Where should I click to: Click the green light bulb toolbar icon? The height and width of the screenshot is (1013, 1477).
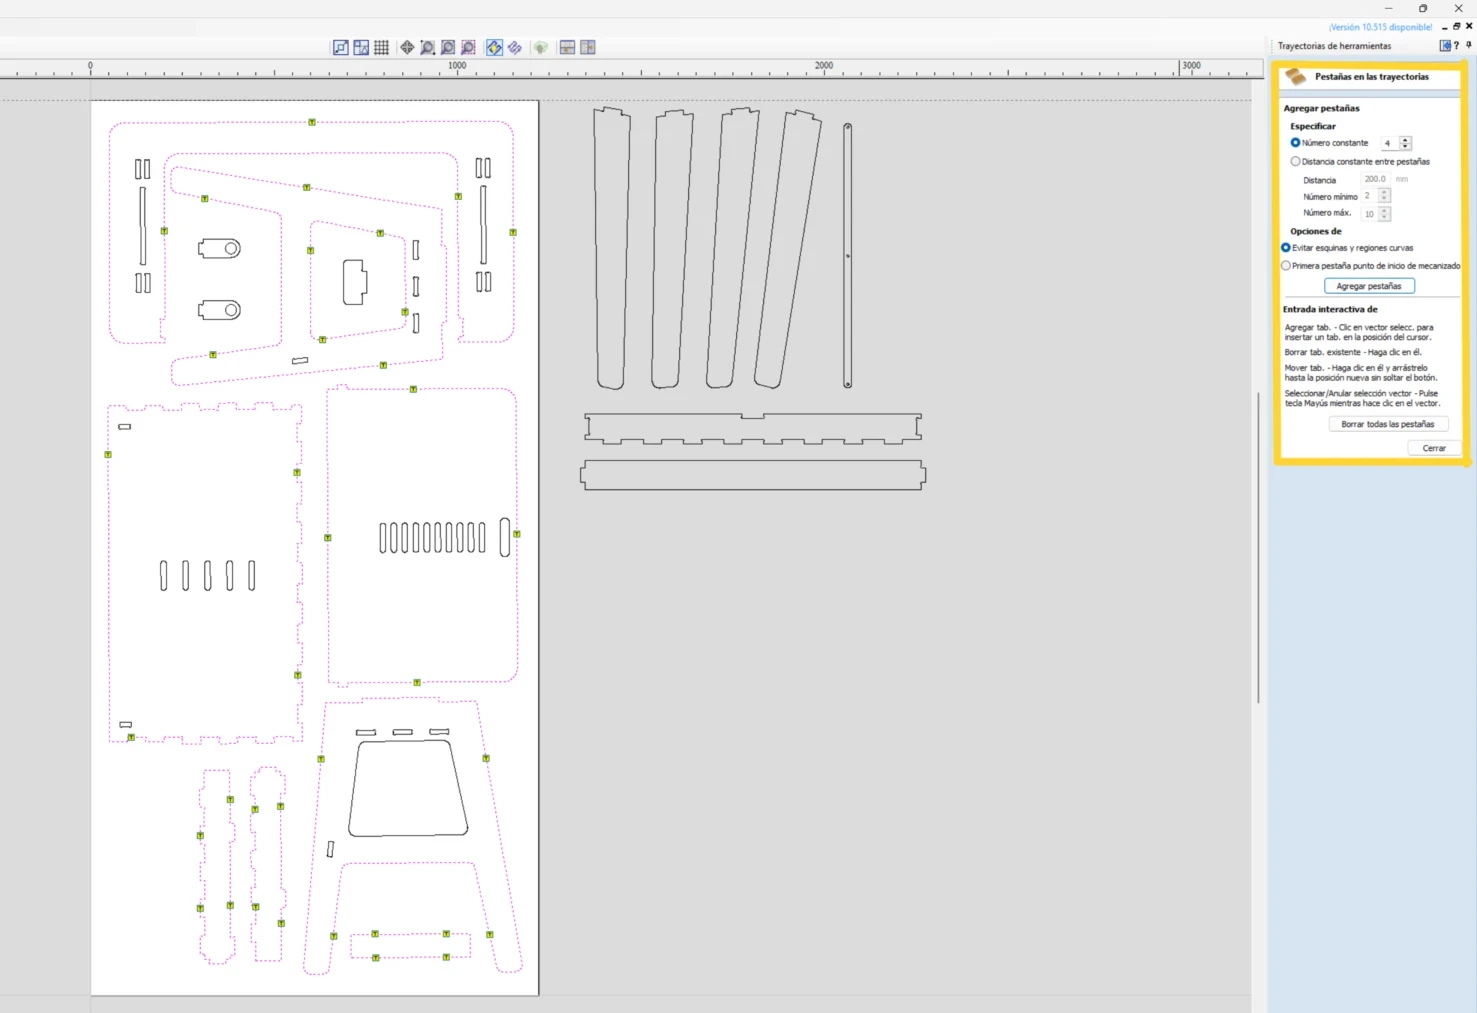540,48
